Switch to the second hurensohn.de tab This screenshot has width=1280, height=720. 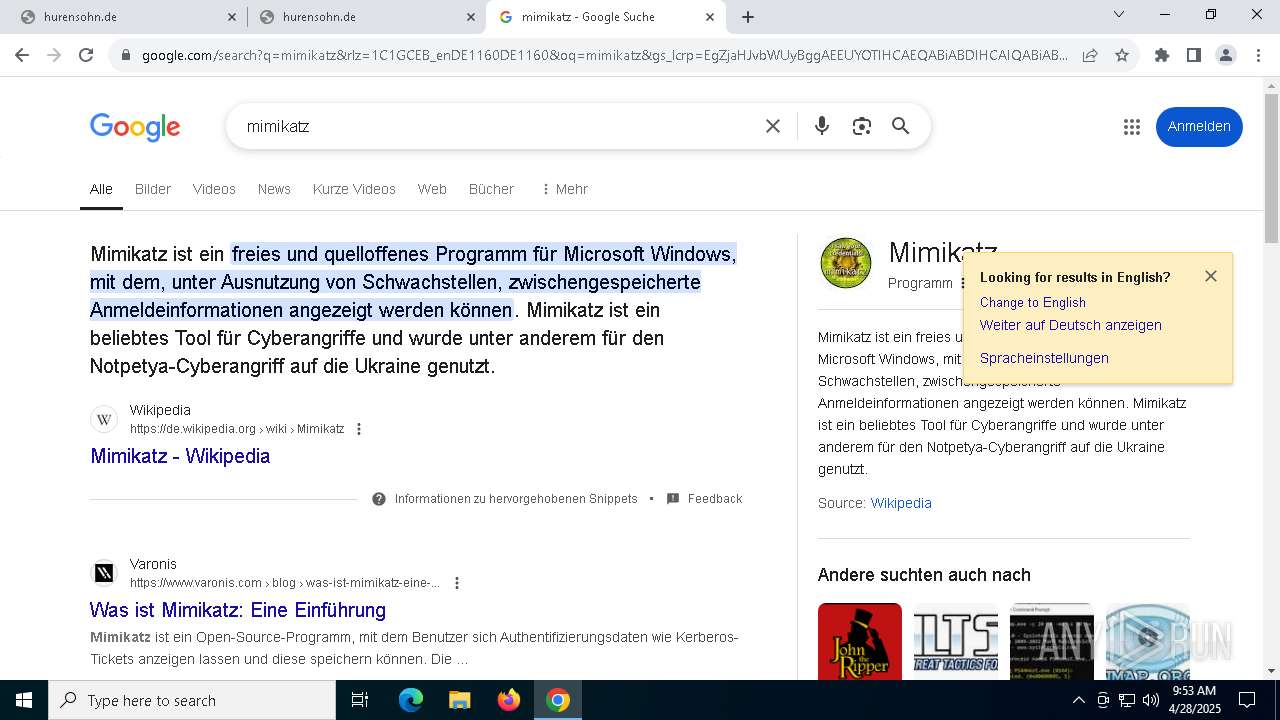coord(364,17)
